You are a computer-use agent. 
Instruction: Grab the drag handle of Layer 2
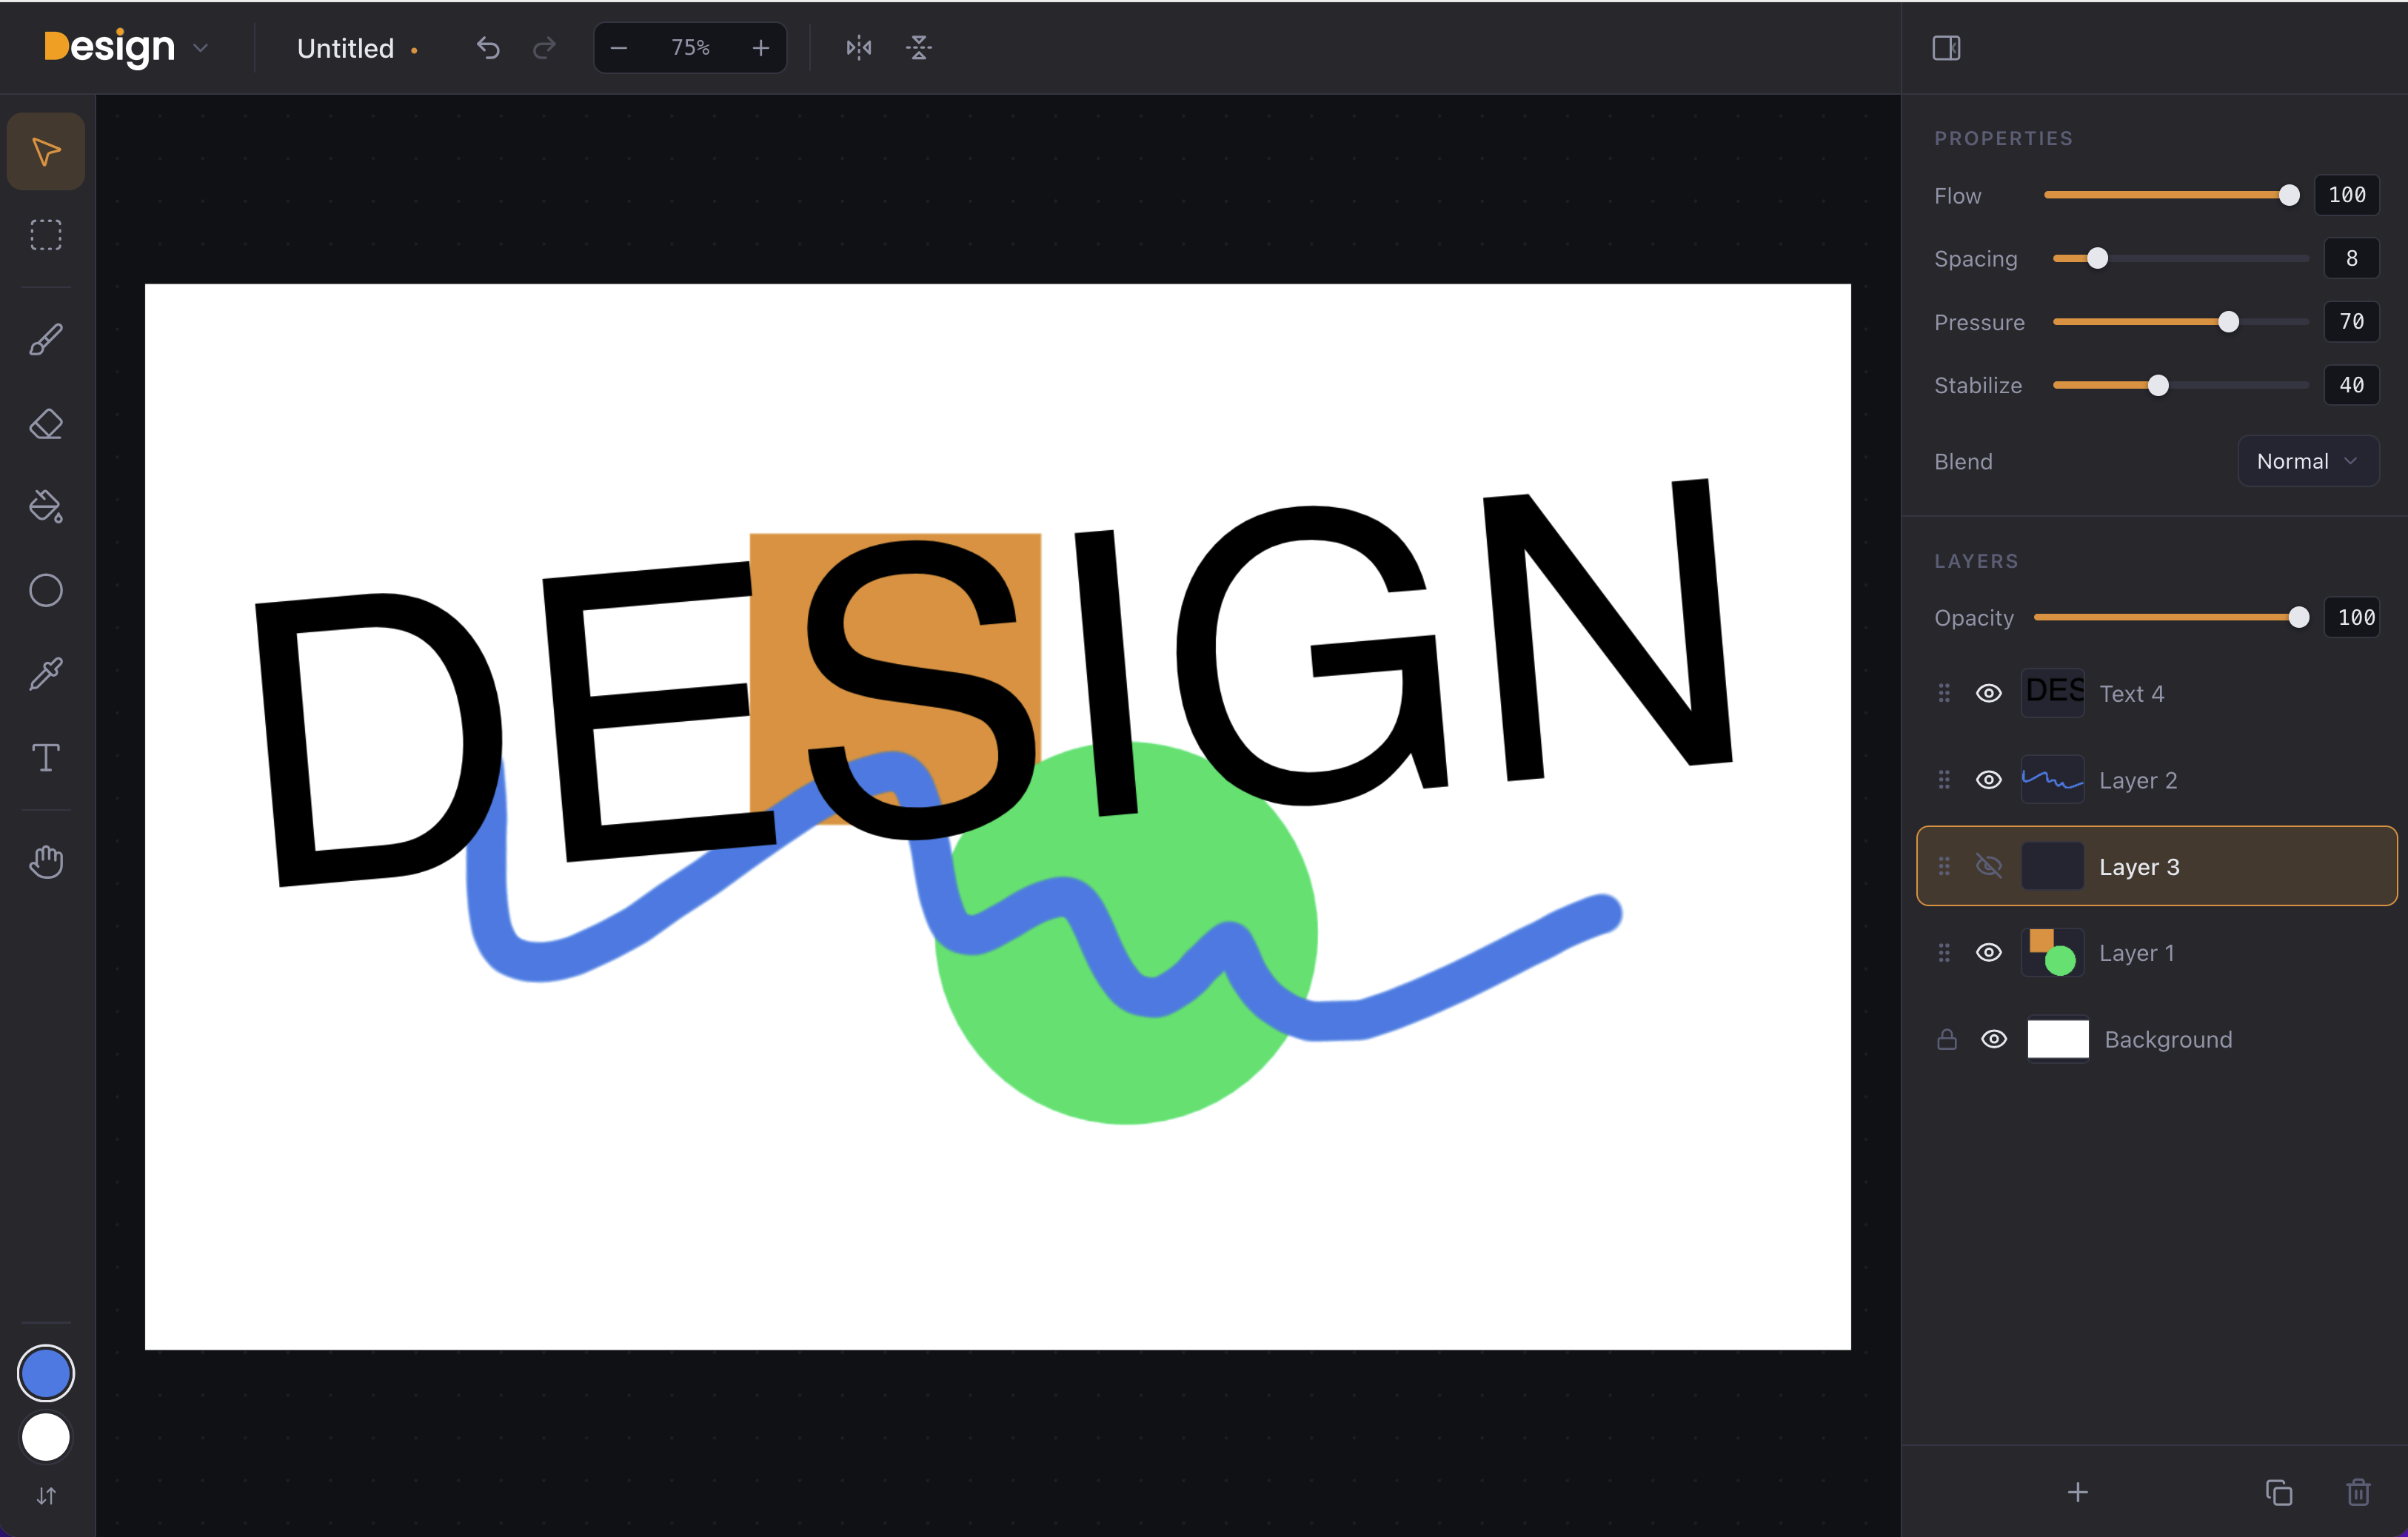point(1944,780)
